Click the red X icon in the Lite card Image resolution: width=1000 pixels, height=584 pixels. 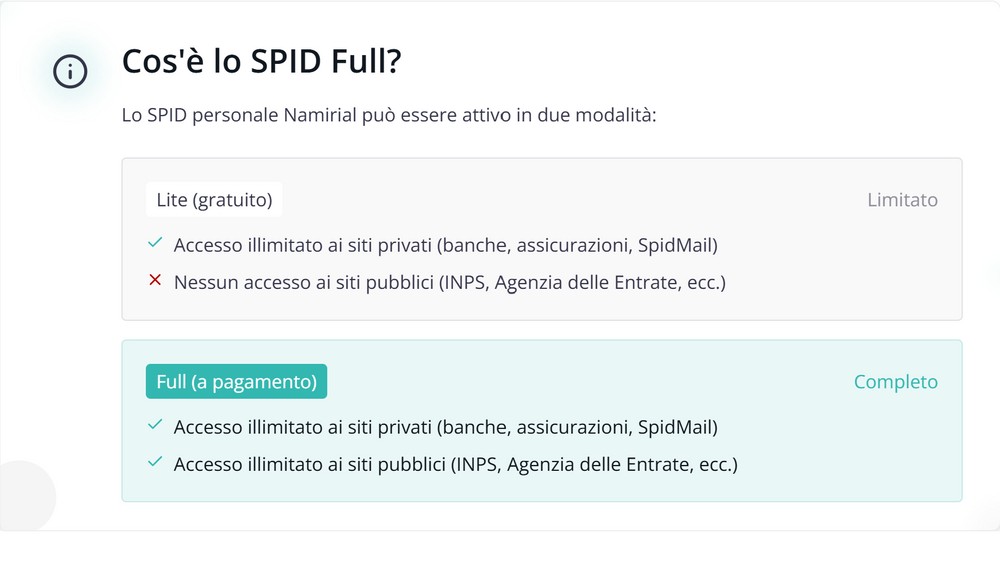tap(155, 282)
